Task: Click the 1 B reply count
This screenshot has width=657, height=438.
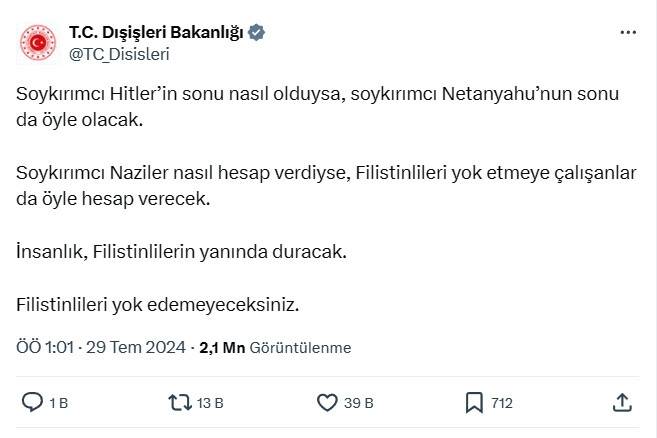Action: point(58,403)
